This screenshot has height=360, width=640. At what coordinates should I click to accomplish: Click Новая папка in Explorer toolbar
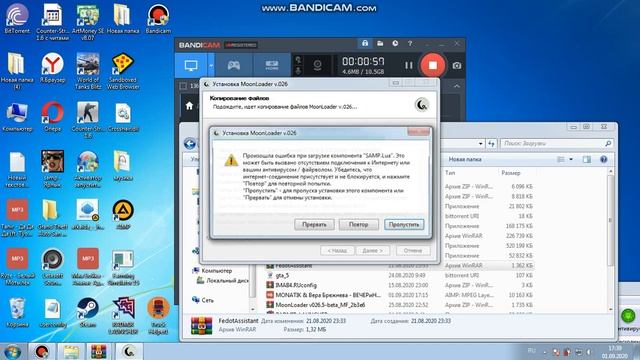[x=465, y=159]
